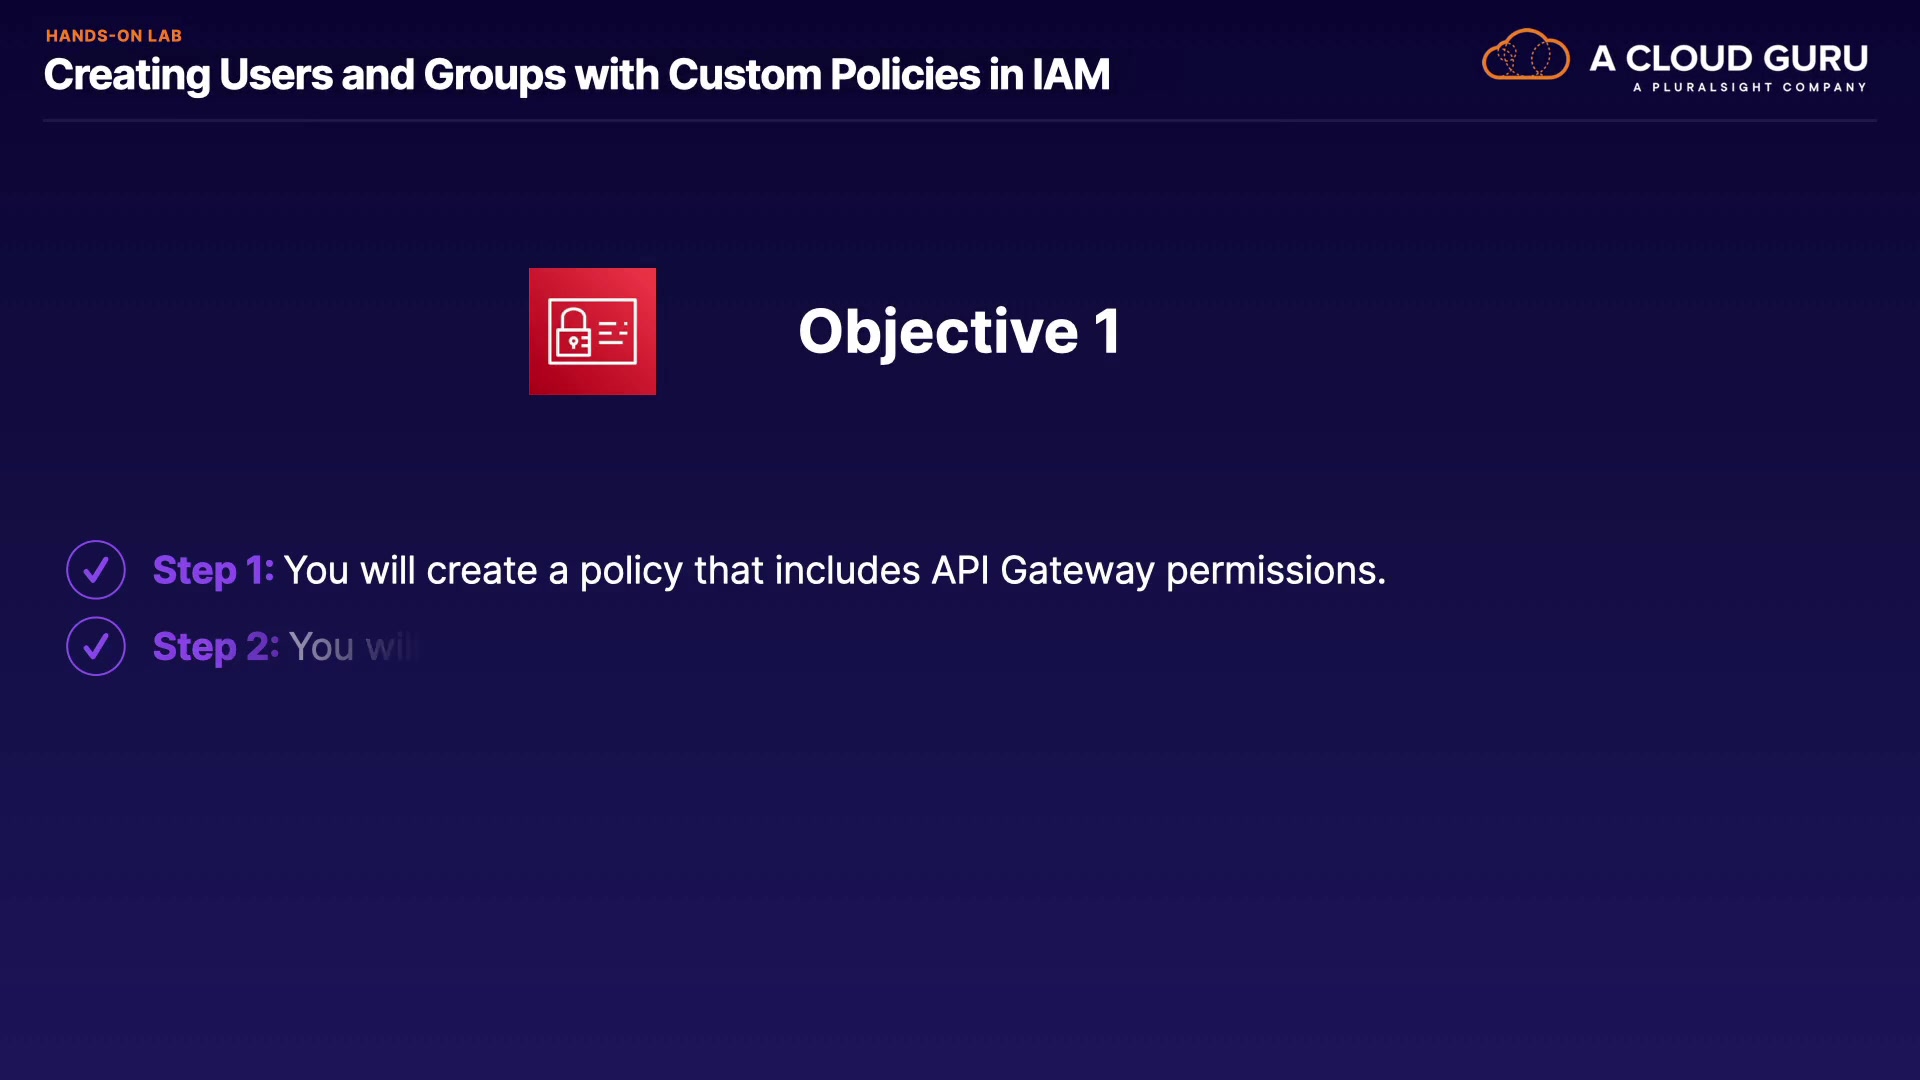Click "Creating Users" in the slide title
The image size is (1920, 1080).
(x=188, y=75)
